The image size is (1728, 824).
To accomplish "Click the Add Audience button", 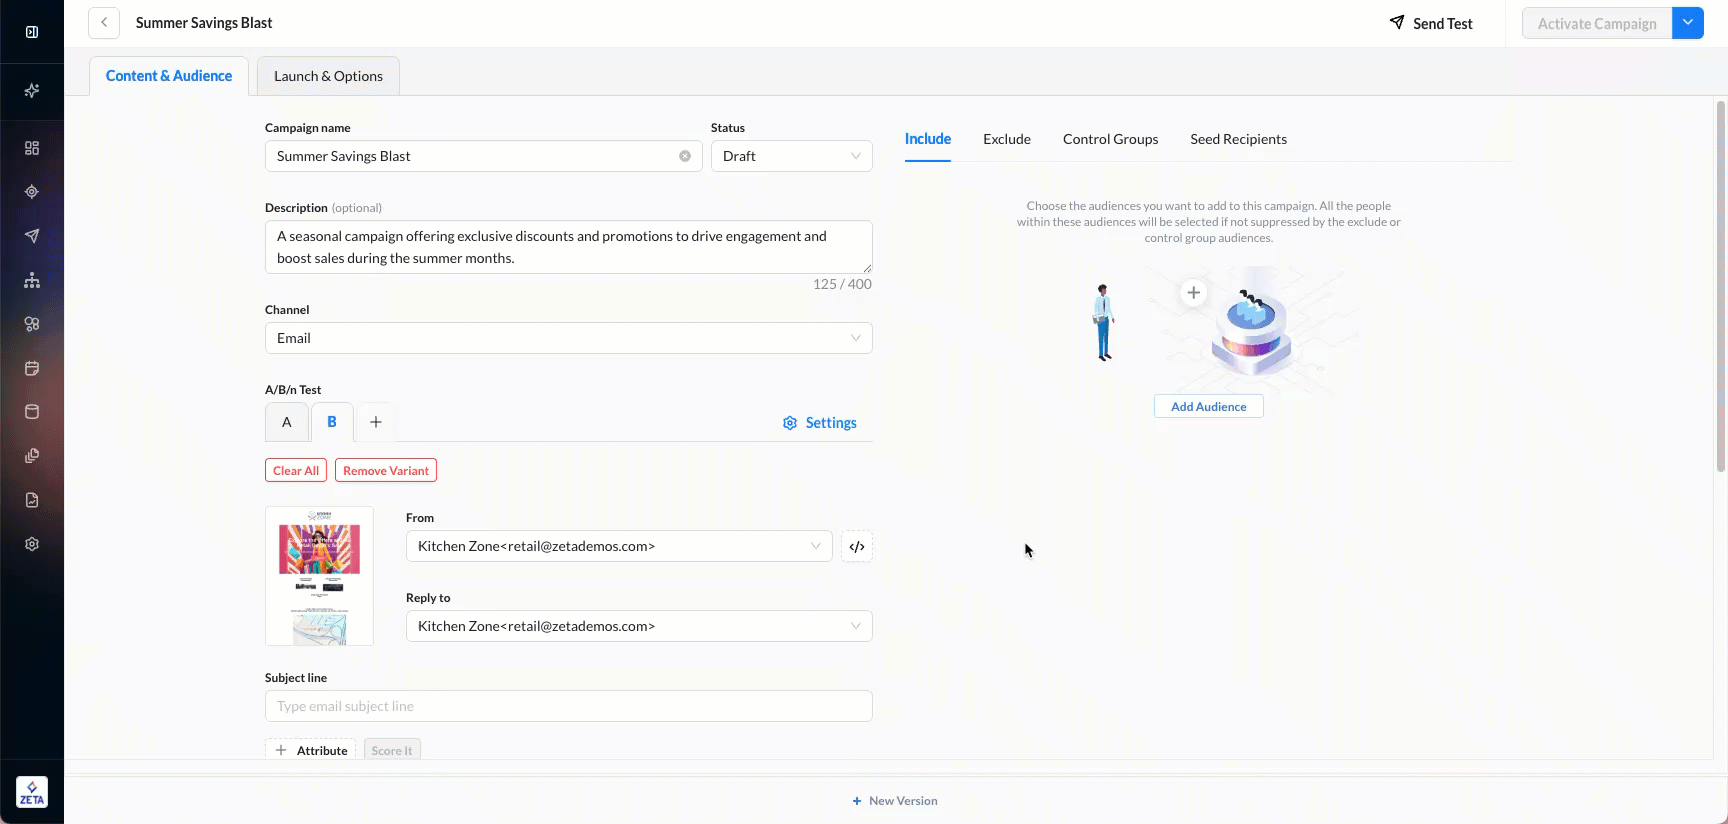I will tap(1208, 407).
